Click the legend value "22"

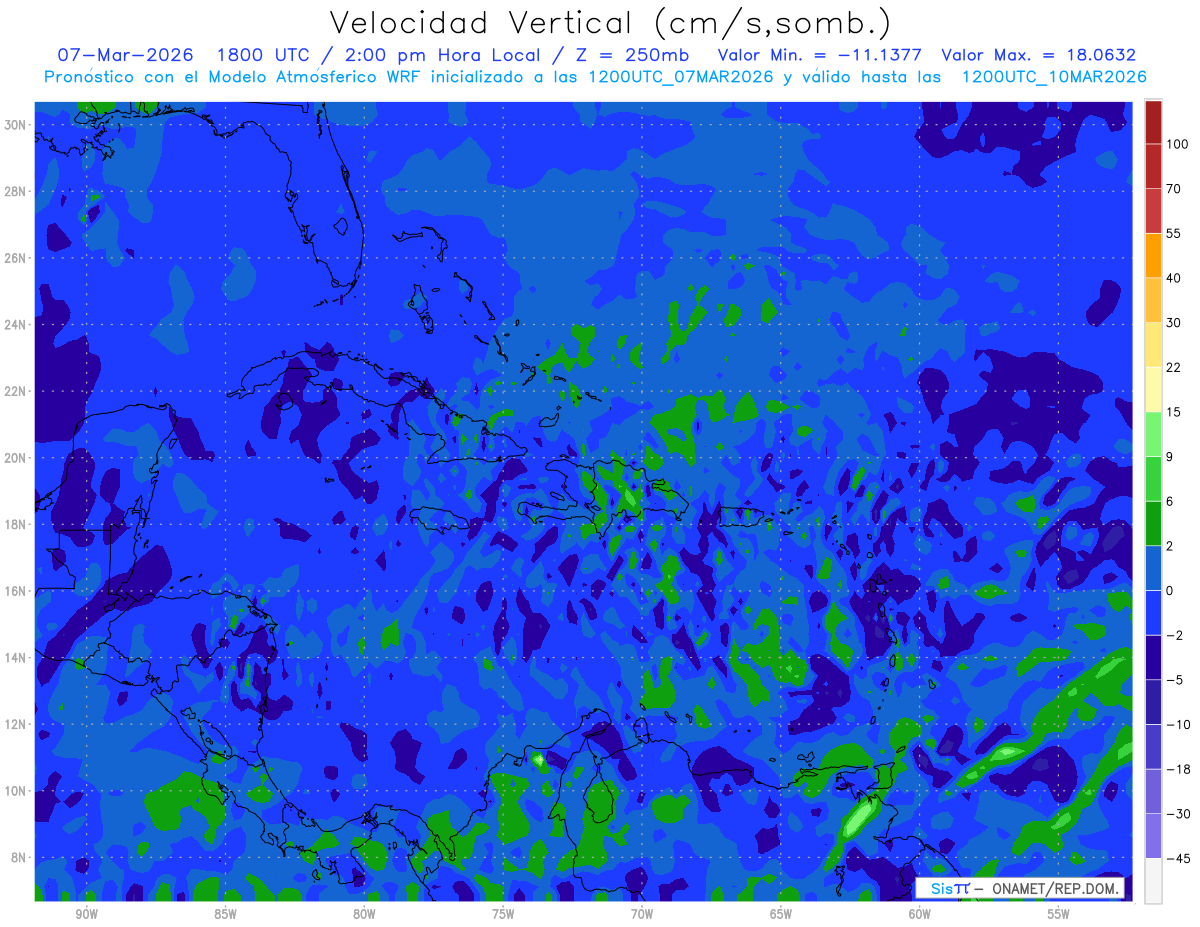click(x=1174, y=367)
